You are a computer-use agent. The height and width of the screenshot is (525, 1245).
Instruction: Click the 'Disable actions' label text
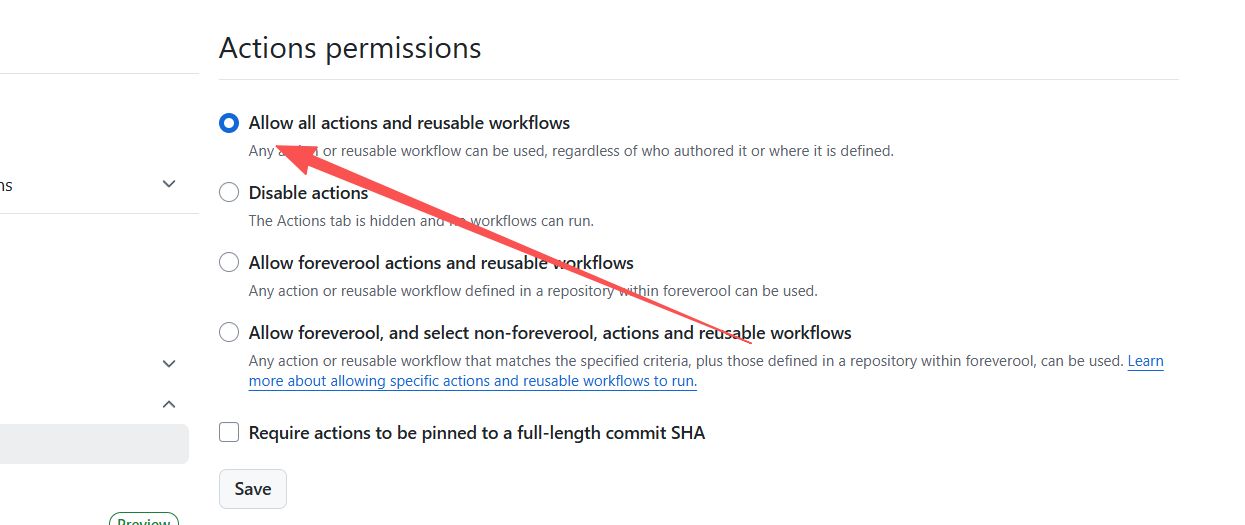pos(308,193)
